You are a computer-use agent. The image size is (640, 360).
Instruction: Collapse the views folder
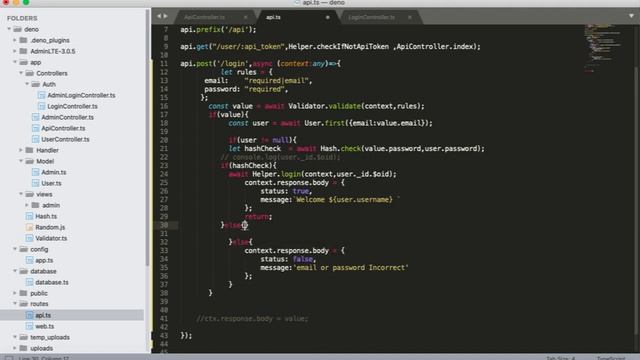(x=21, y=194)
